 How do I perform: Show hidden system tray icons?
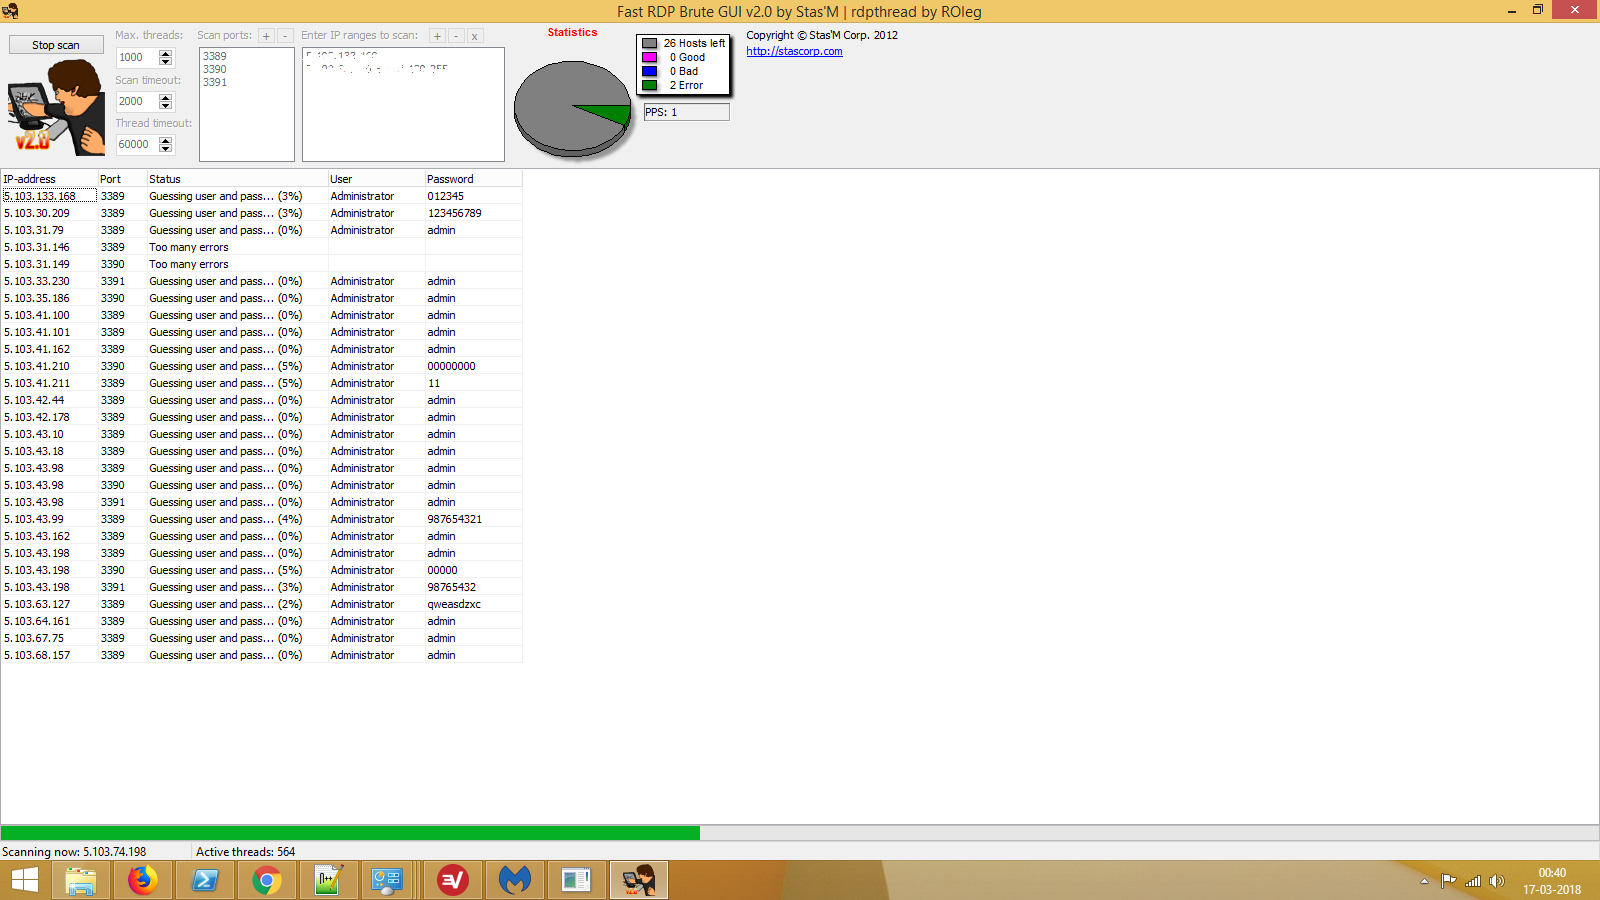tap(1425, 881)
